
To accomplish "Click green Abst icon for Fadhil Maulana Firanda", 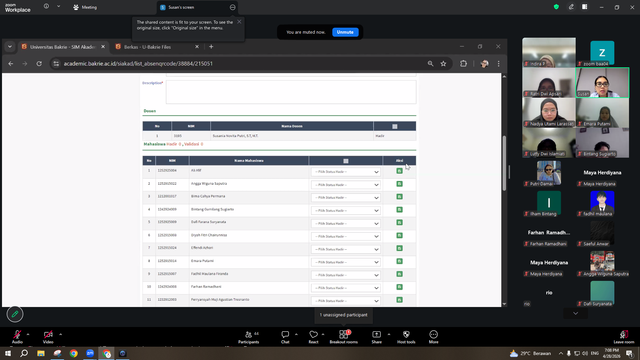I will (x=400, y=274).
